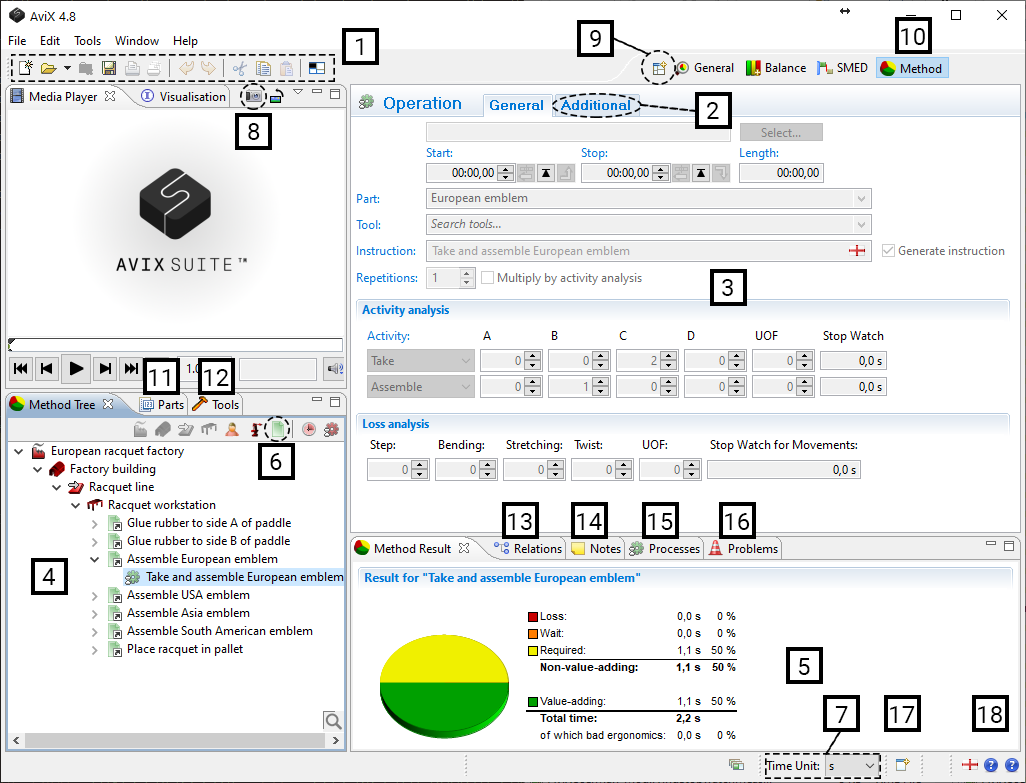The height and width of the screenshot is (783, 1026).
Task: Expand the Assemble USA emblem tree node
Action: tap(93, 593)
